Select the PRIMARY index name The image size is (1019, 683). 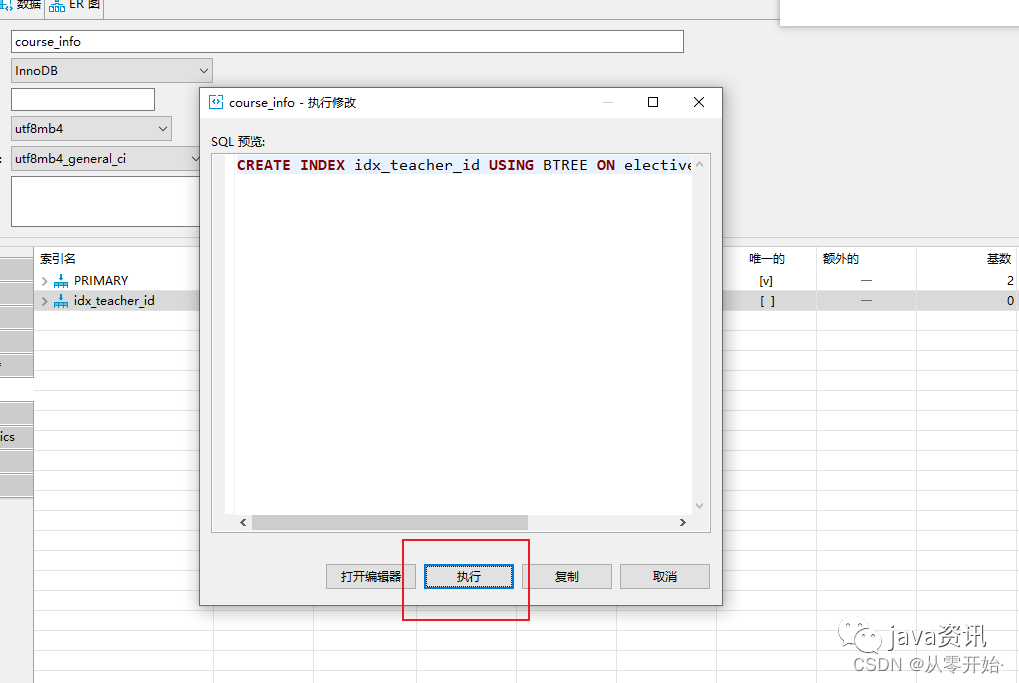pyautogui.click(x=101, y=281)
